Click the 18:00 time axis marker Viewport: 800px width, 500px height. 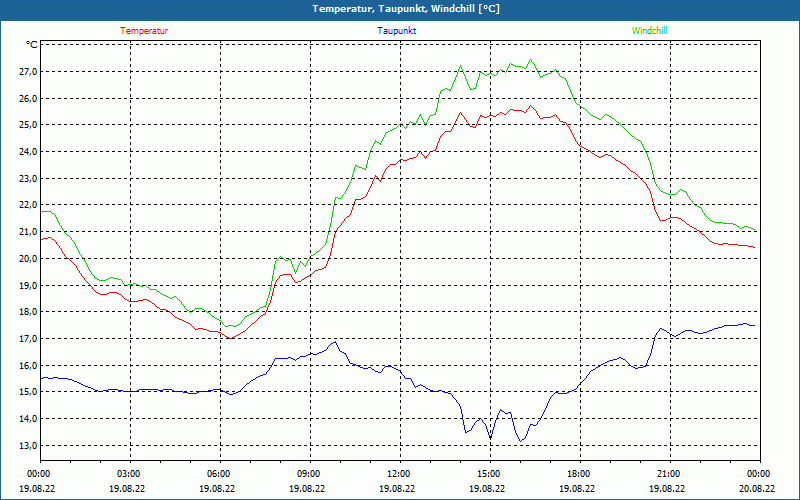pyautogui.click(x=579, y=474)
